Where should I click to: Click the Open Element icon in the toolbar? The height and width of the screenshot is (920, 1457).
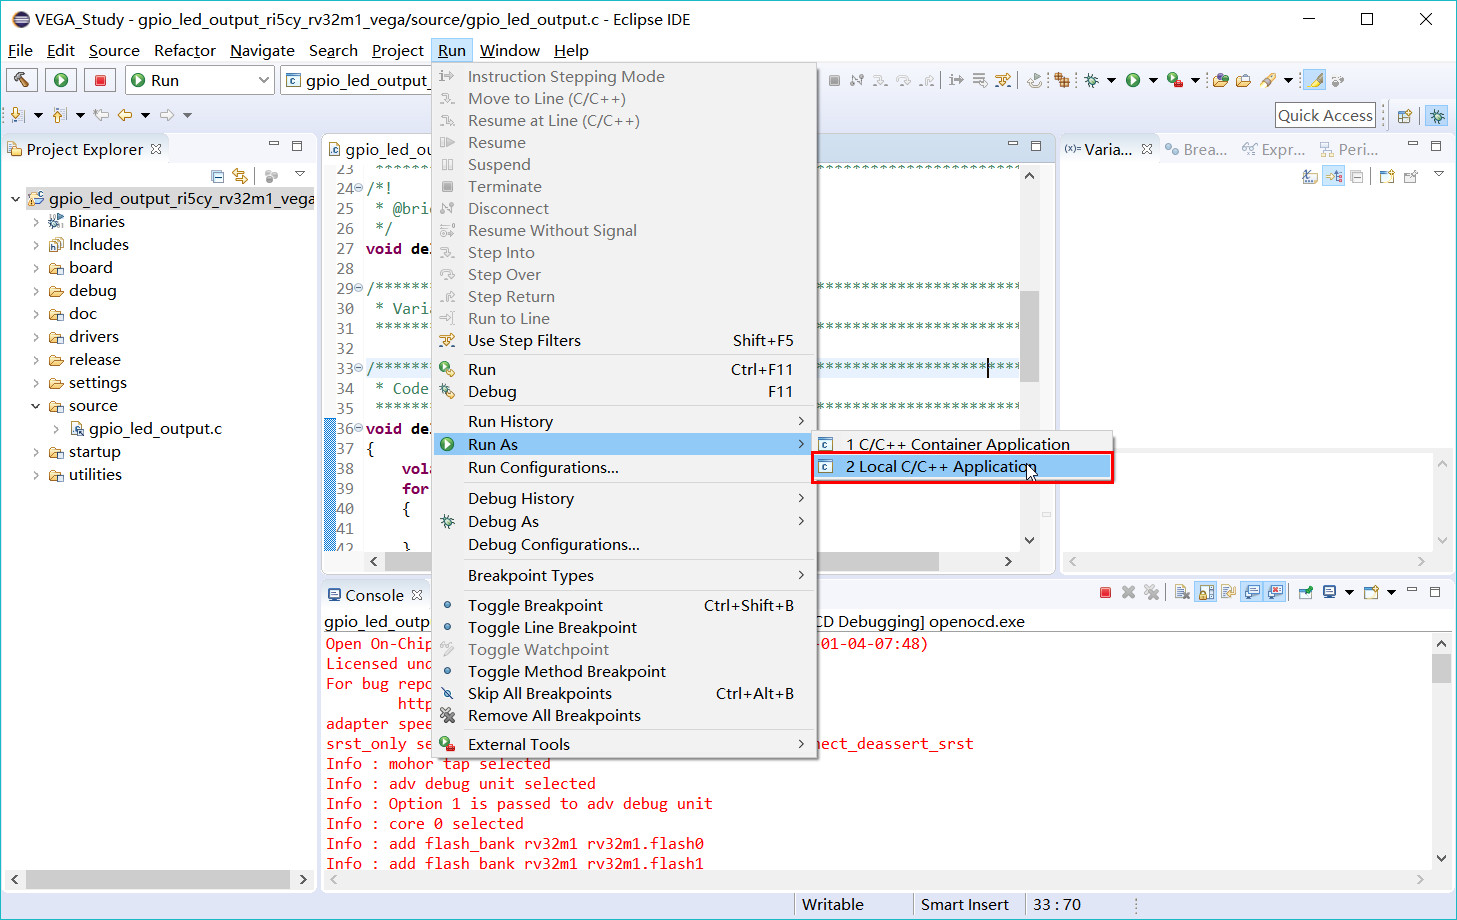[1220, 80]
